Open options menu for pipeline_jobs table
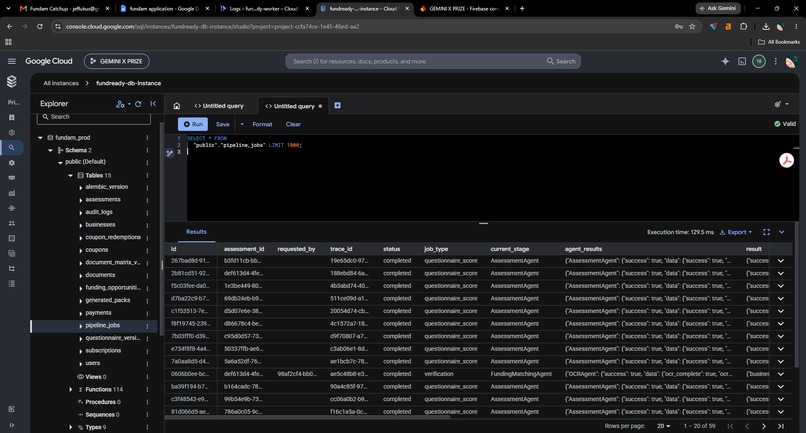This screenshot has width=806, height=433. [147, 326]
